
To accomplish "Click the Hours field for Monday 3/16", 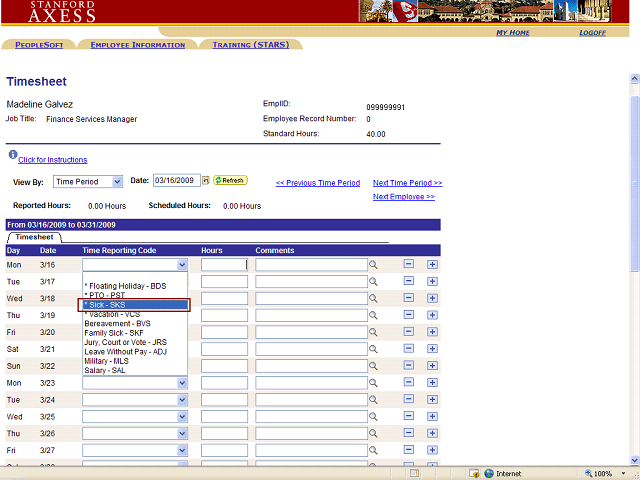I will (224, 265).
